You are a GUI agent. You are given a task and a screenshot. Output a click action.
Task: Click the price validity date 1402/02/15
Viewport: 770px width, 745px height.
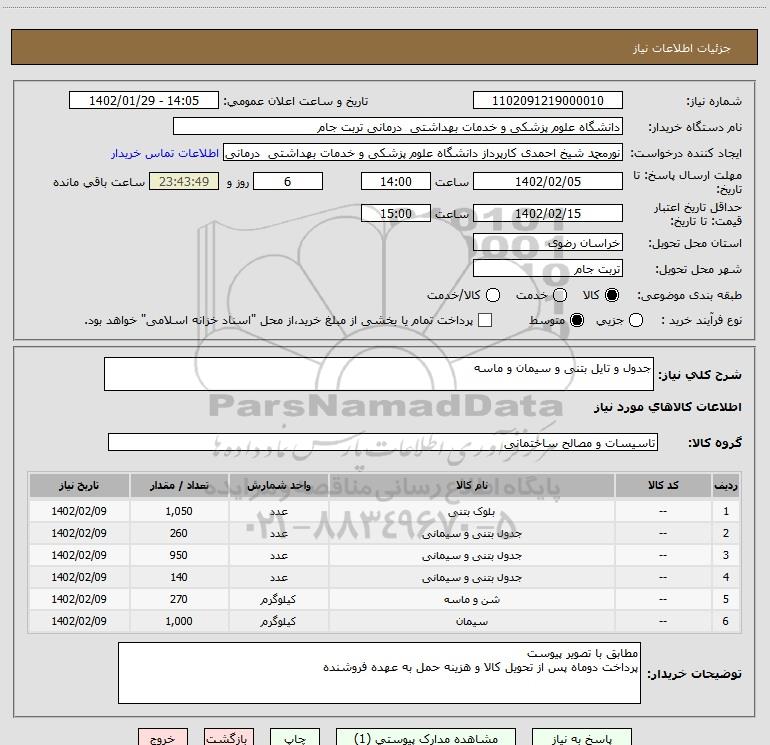pos(548,213)
